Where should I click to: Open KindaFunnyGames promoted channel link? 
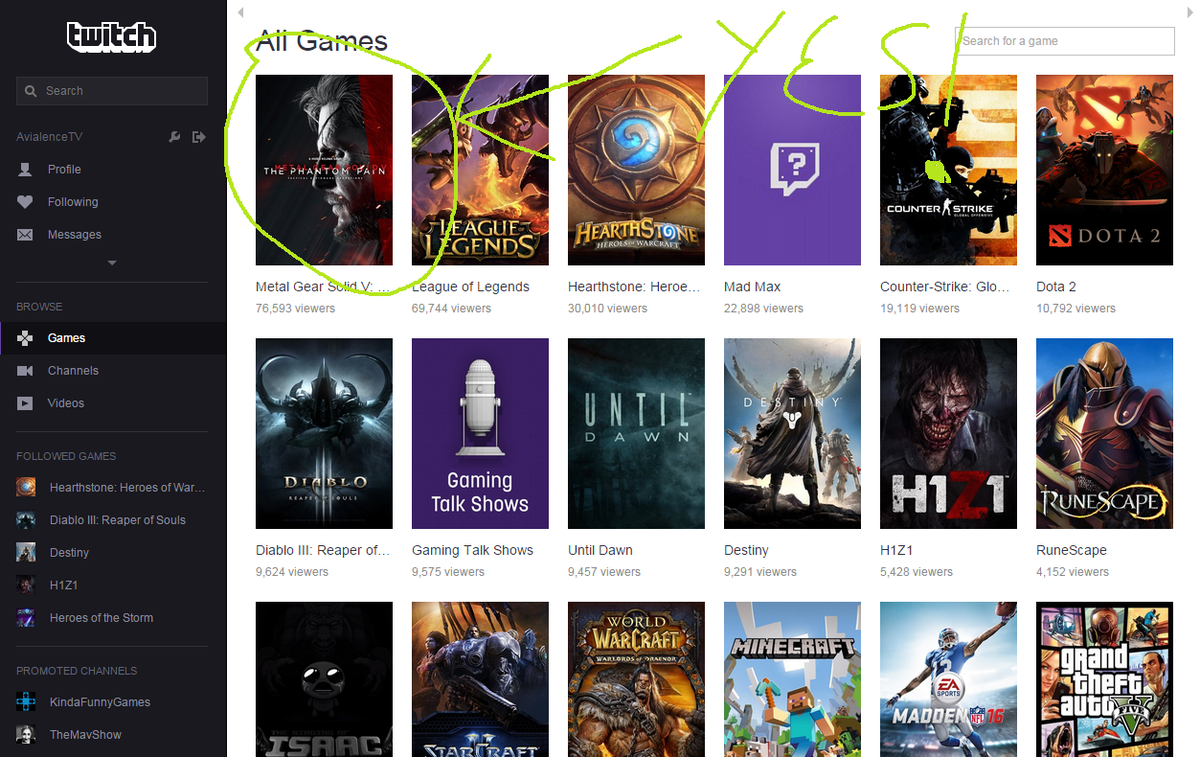(100, 702)
